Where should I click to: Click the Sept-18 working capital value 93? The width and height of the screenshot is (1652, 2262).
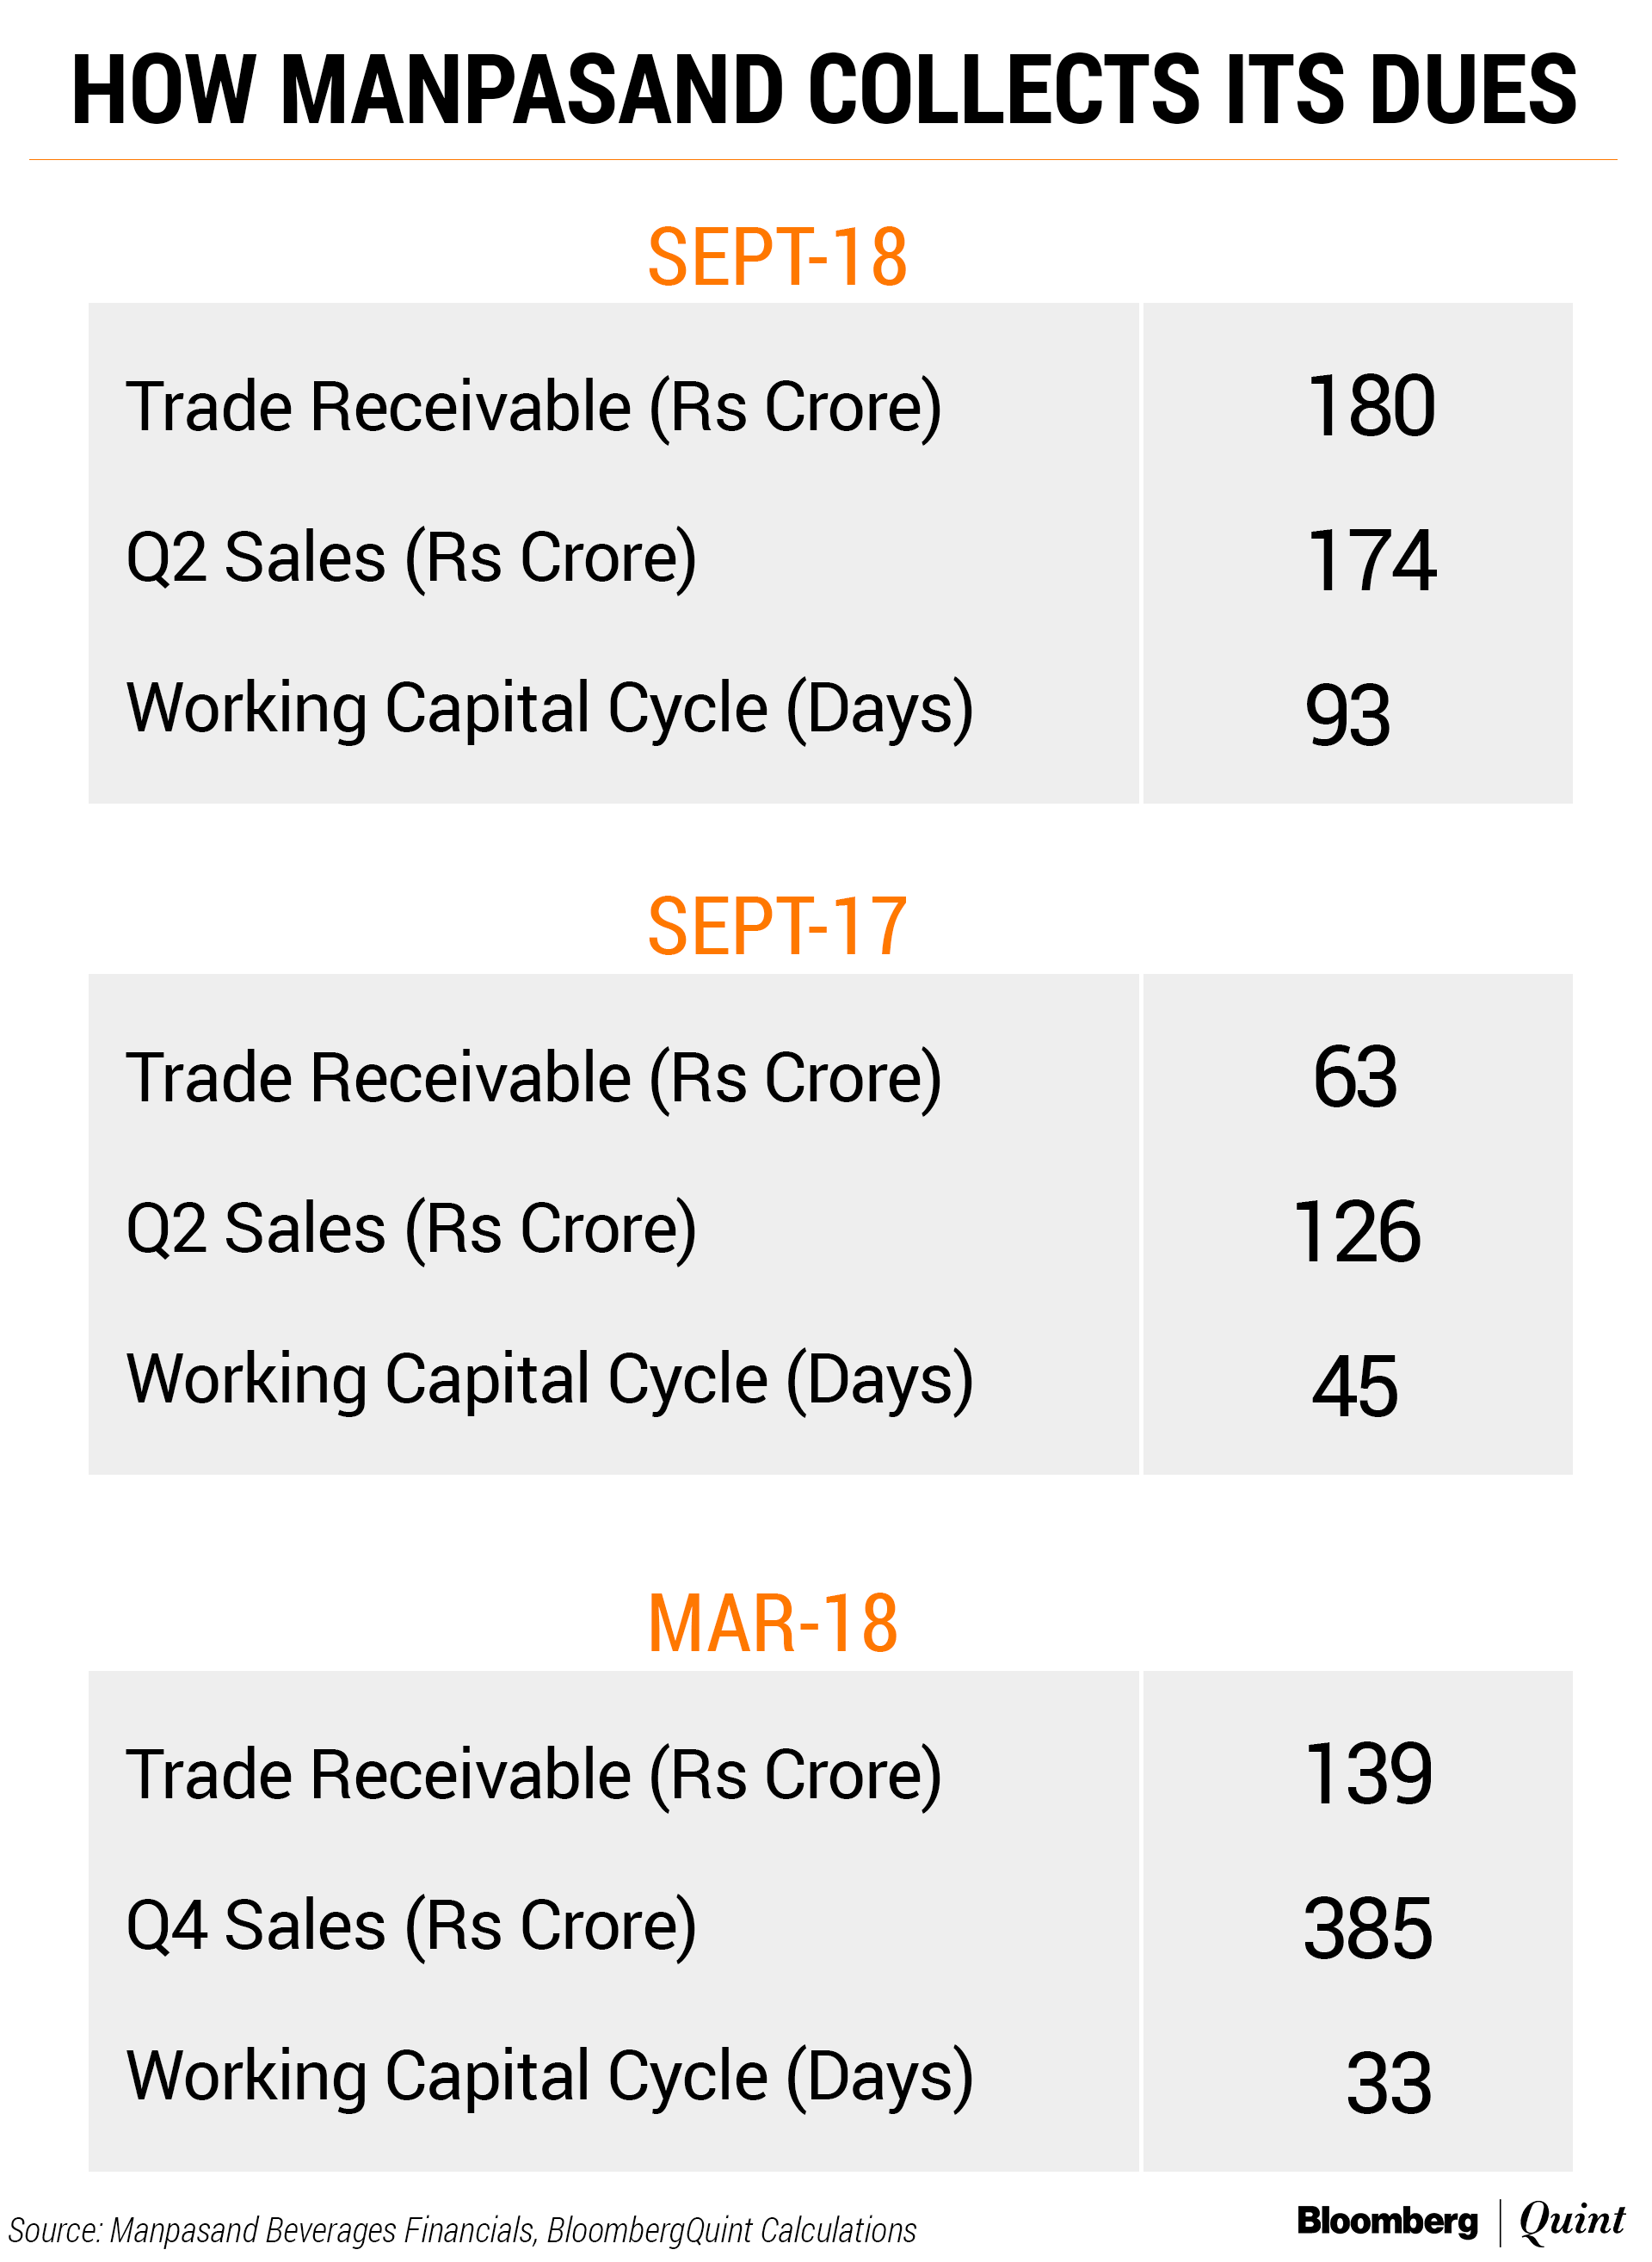pos(1347,716)
